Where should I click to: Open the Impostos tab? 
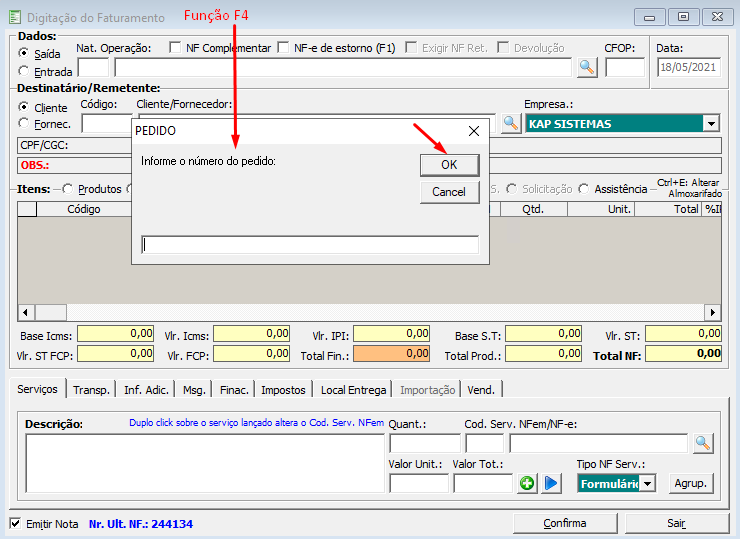[x=283, y=390]
